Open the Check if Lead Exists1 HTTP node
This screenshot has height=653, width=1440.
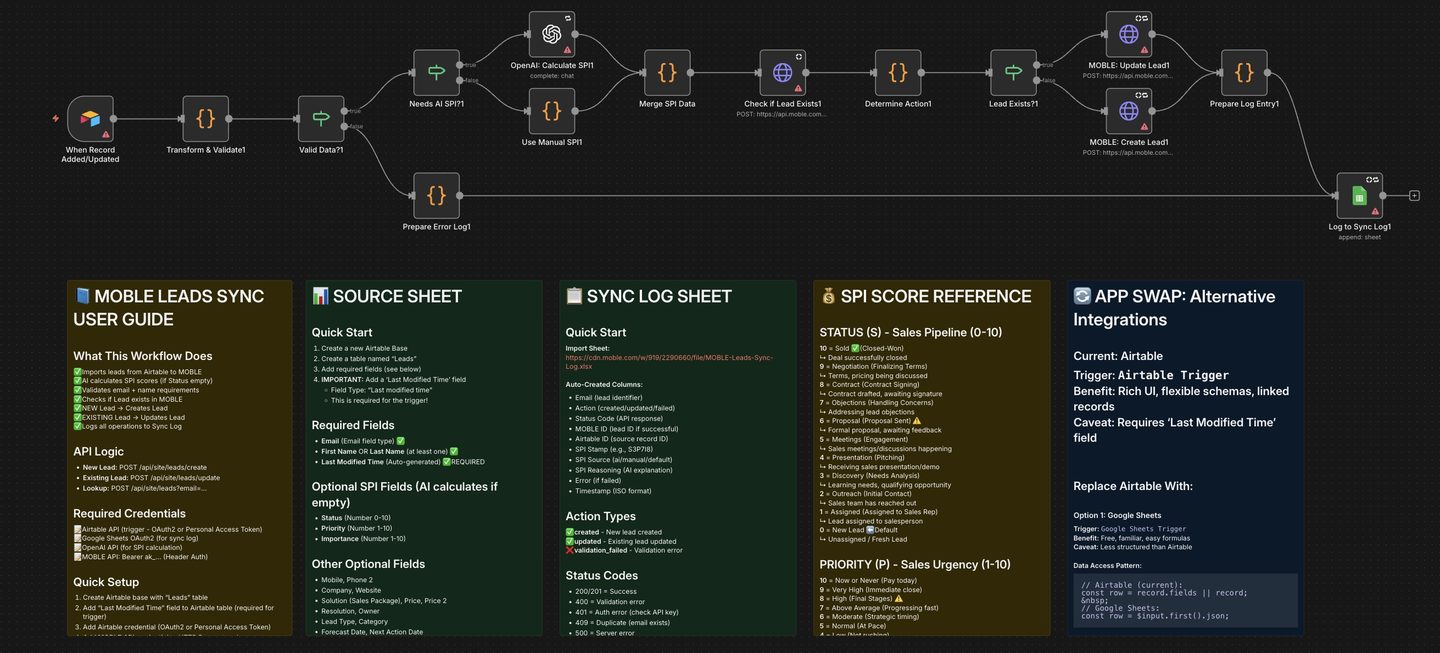782,73
